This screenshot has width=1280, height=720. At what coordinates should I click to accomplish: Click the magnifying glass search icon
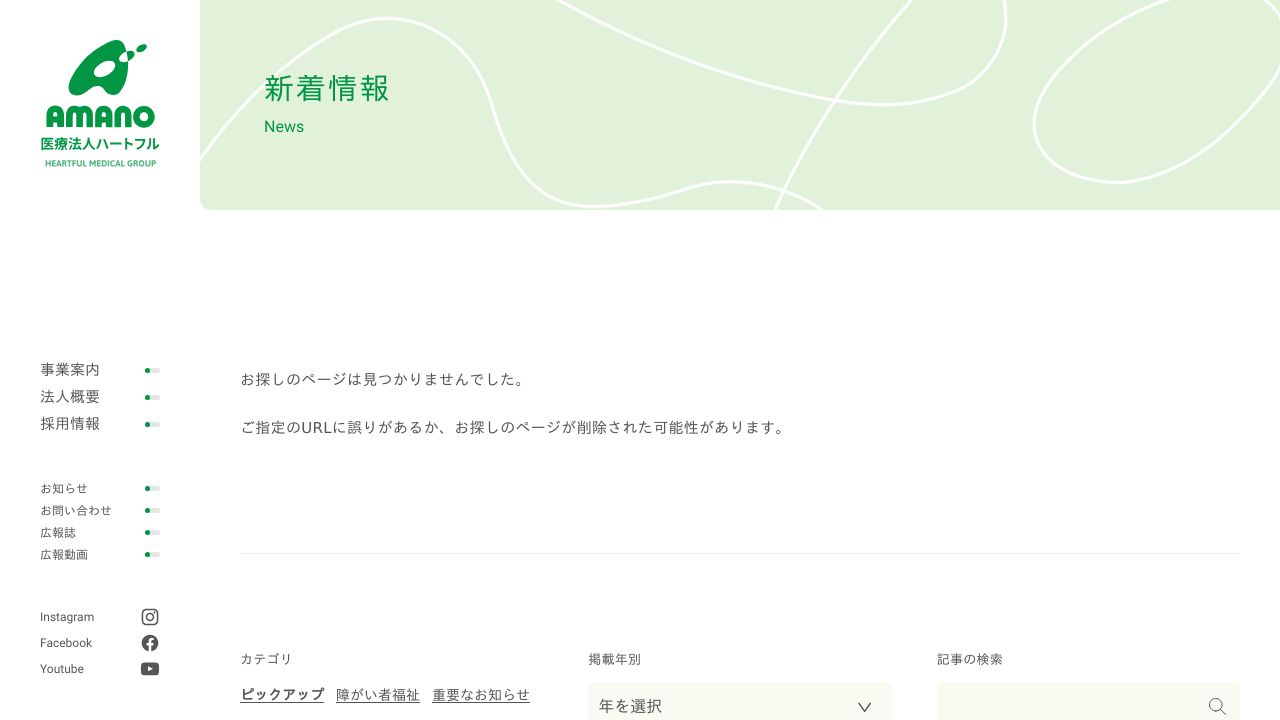[x=1217, y=706]
